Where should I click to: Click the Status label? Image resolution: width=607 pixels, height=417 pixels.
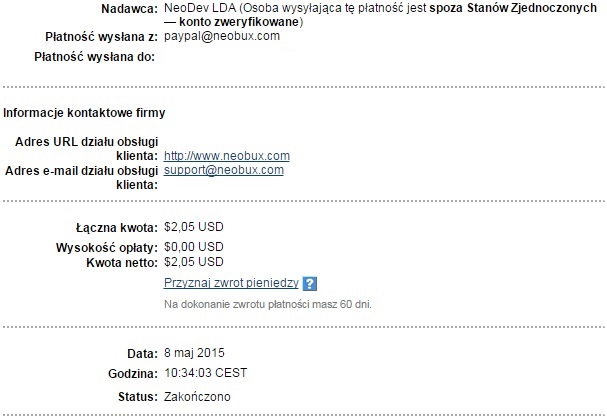pyautogui.click(x=138, y=397)
